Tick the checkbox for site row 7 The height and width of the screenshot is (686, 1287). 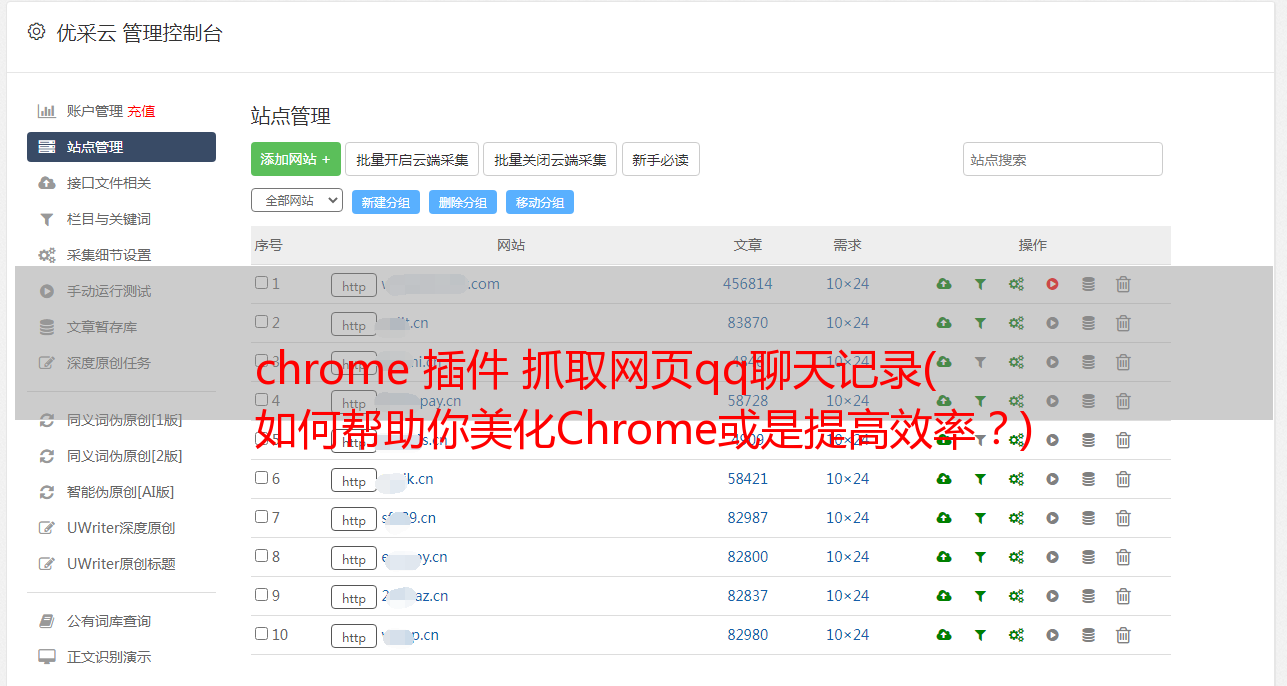point(261,517)
